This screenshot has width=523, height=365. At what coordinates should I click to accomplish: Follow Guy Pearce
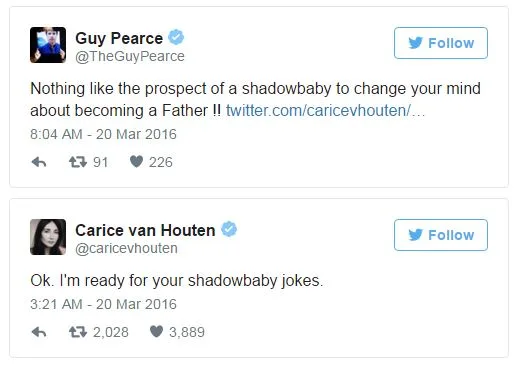click(441, 43)
